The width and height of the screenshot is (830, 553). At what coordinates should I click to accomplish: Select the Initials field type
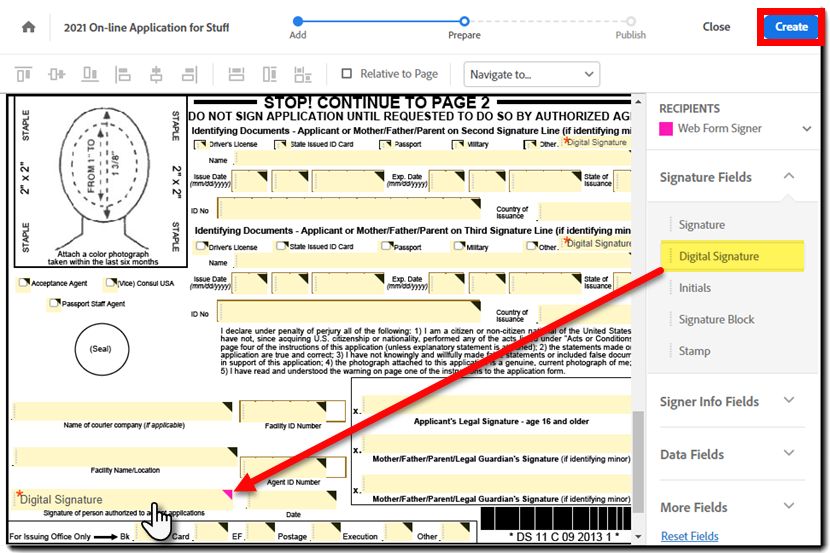pyautogui.click(x=733, y=288)
